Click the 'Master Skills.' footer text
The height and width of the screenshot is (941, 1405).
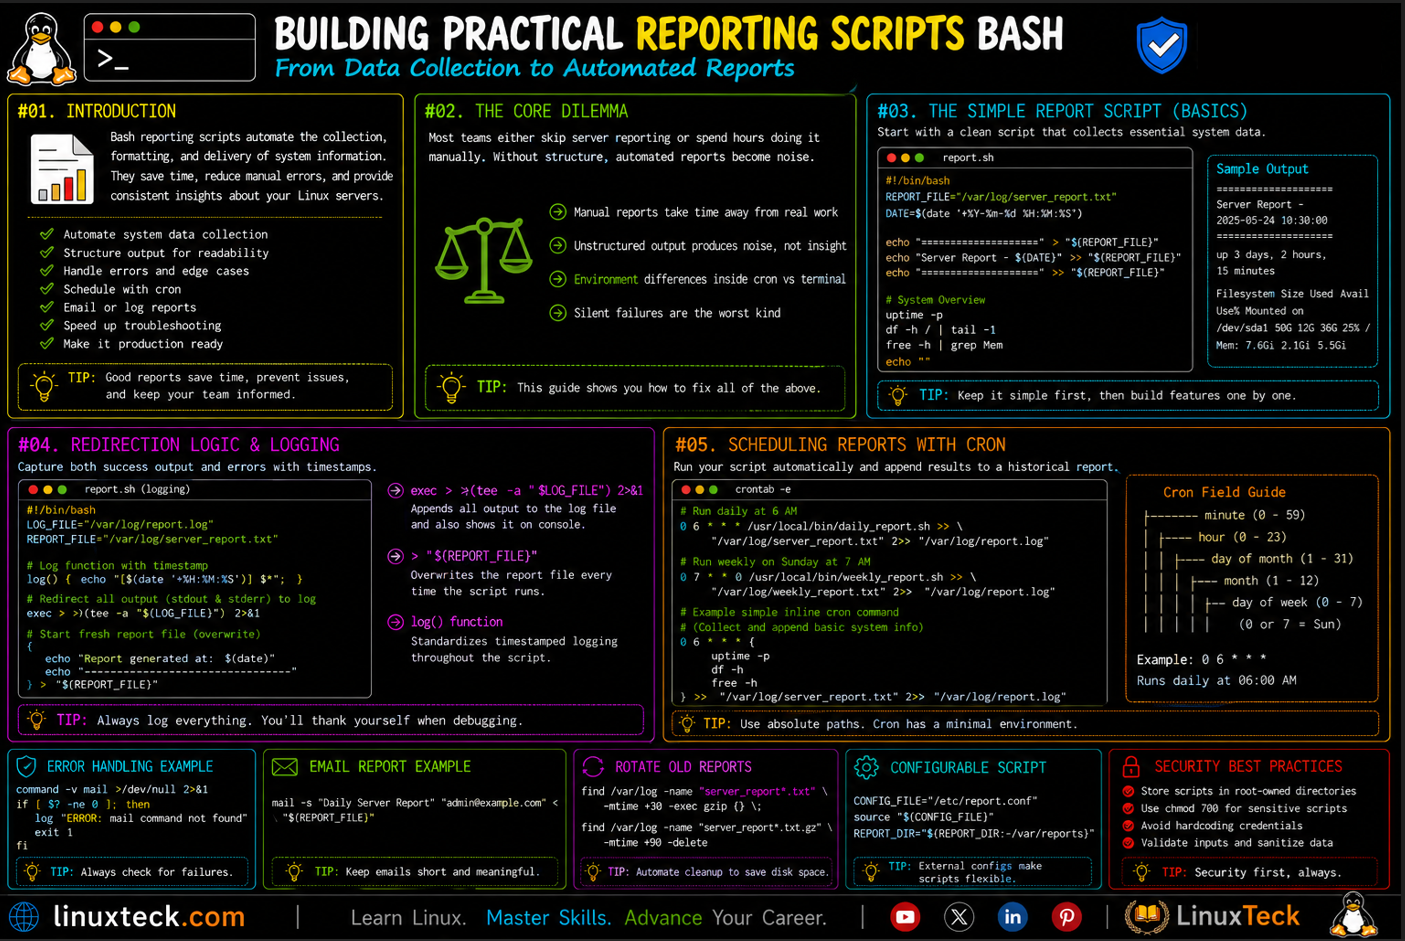(548, 917)
